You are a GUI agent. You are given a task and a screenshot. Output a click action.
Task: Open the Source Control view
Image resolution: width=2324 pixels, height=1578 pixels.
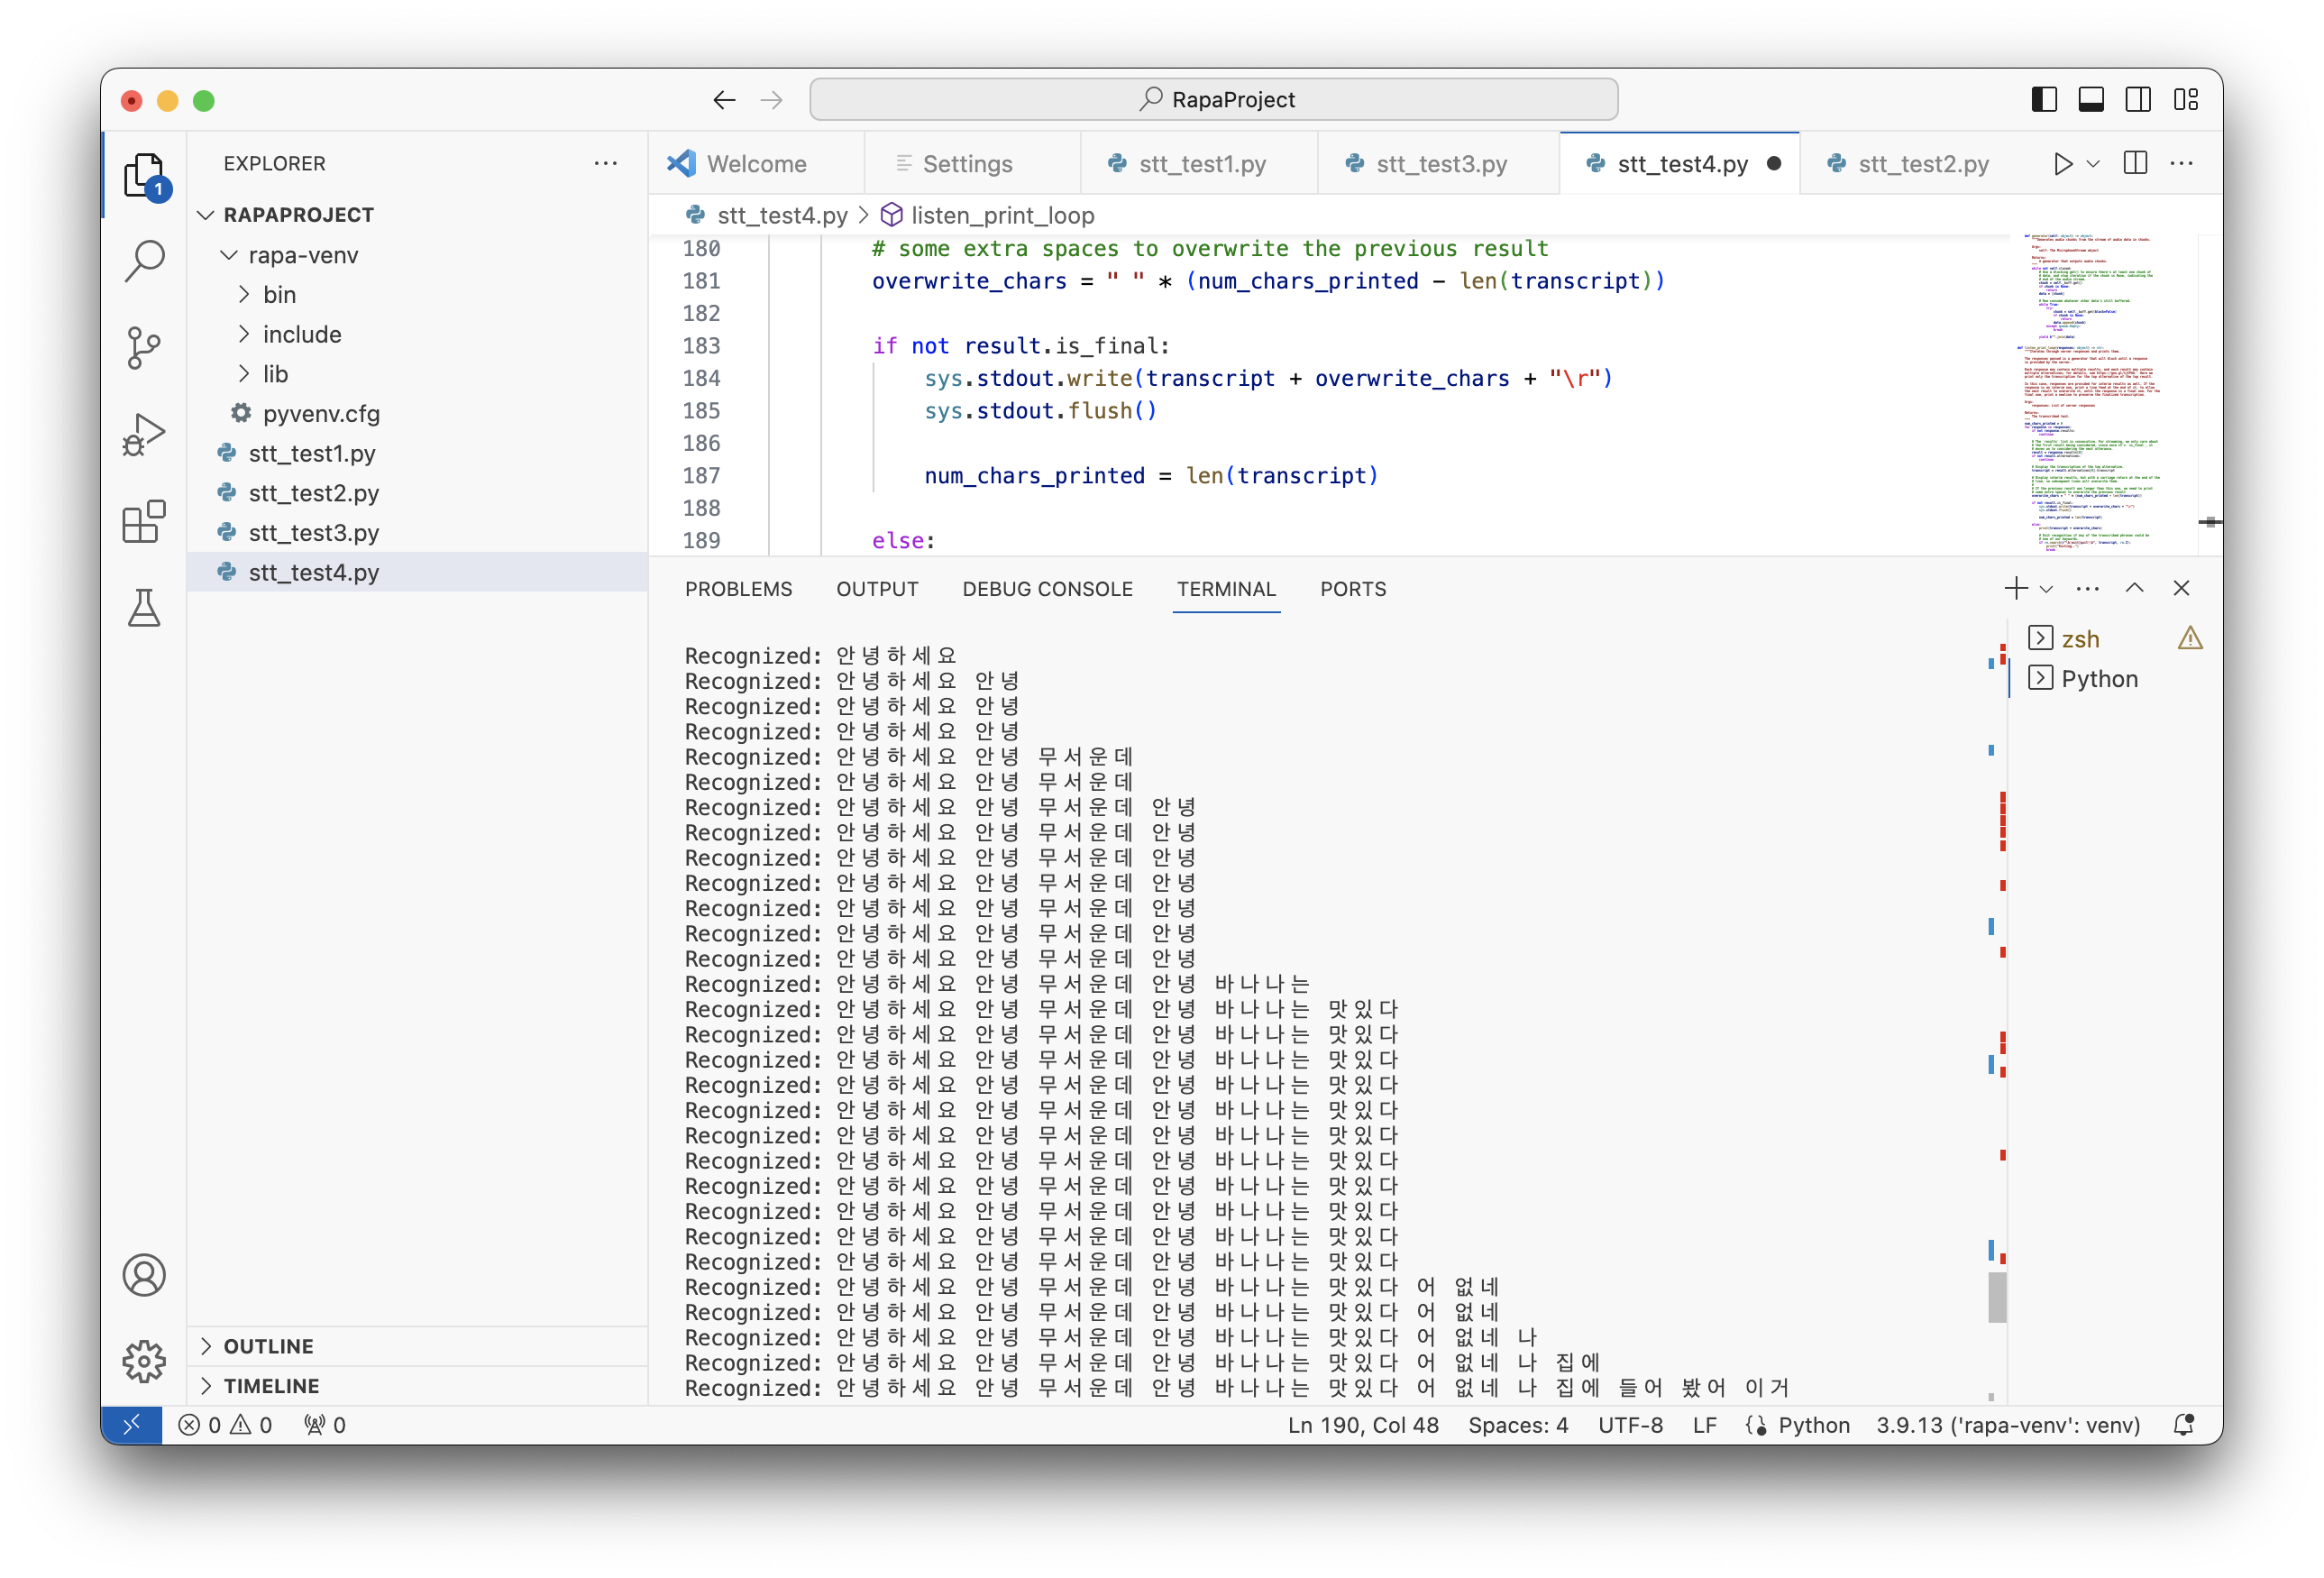[x=144, y=348]
